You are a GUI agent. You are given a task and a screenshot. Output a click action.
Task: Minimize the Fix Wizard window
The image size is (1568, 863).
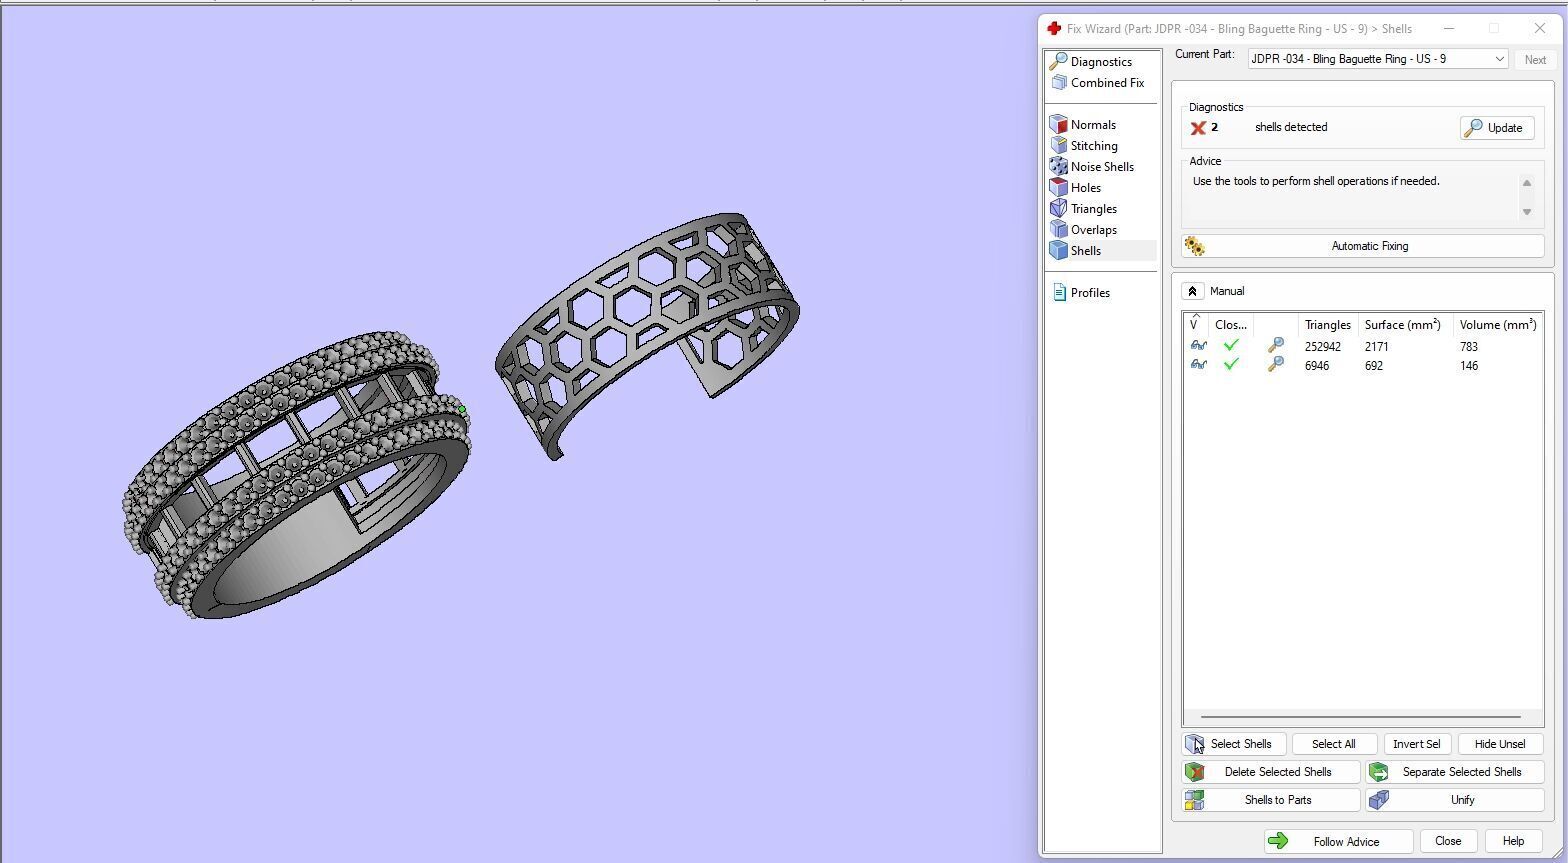(1448, 28)
